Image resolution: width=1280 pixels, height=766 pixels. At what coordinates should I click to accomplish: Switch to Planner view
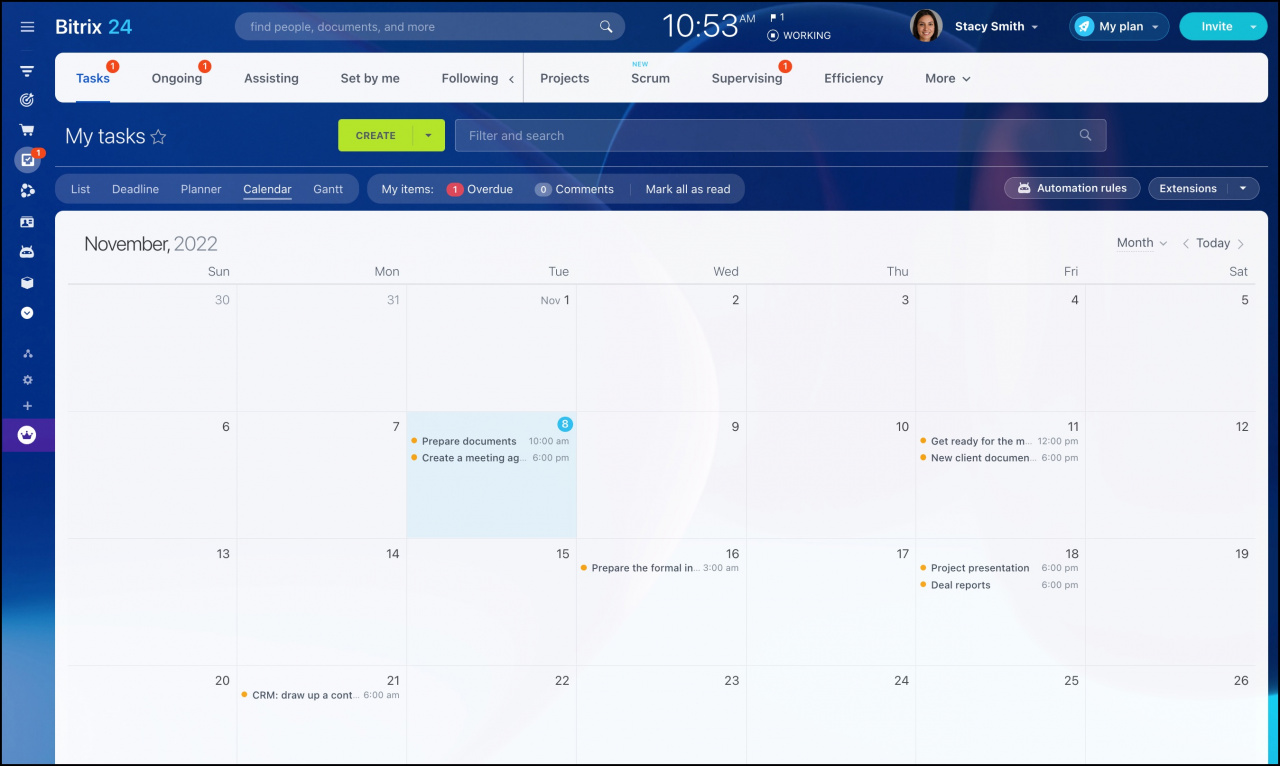pyautogui.click(x=201, y=189)
